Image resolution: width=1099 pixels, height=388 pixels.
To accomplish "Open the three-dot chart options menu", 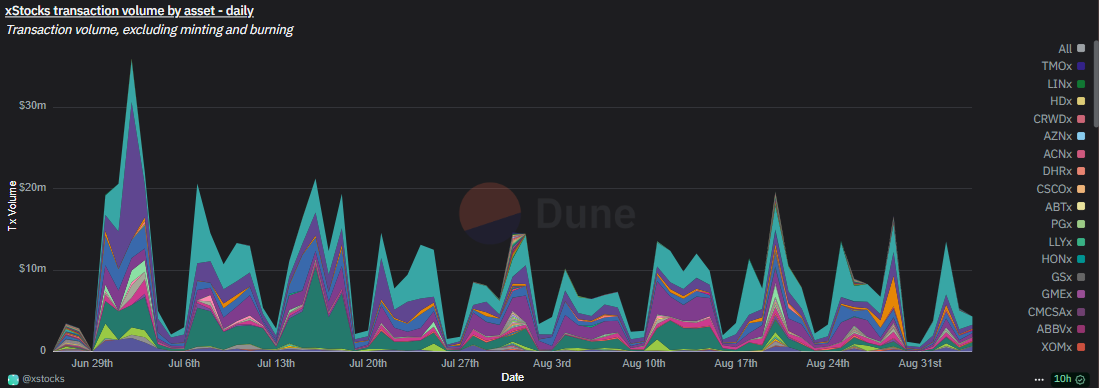I will pyautogui.click(x=1039, y=379).
